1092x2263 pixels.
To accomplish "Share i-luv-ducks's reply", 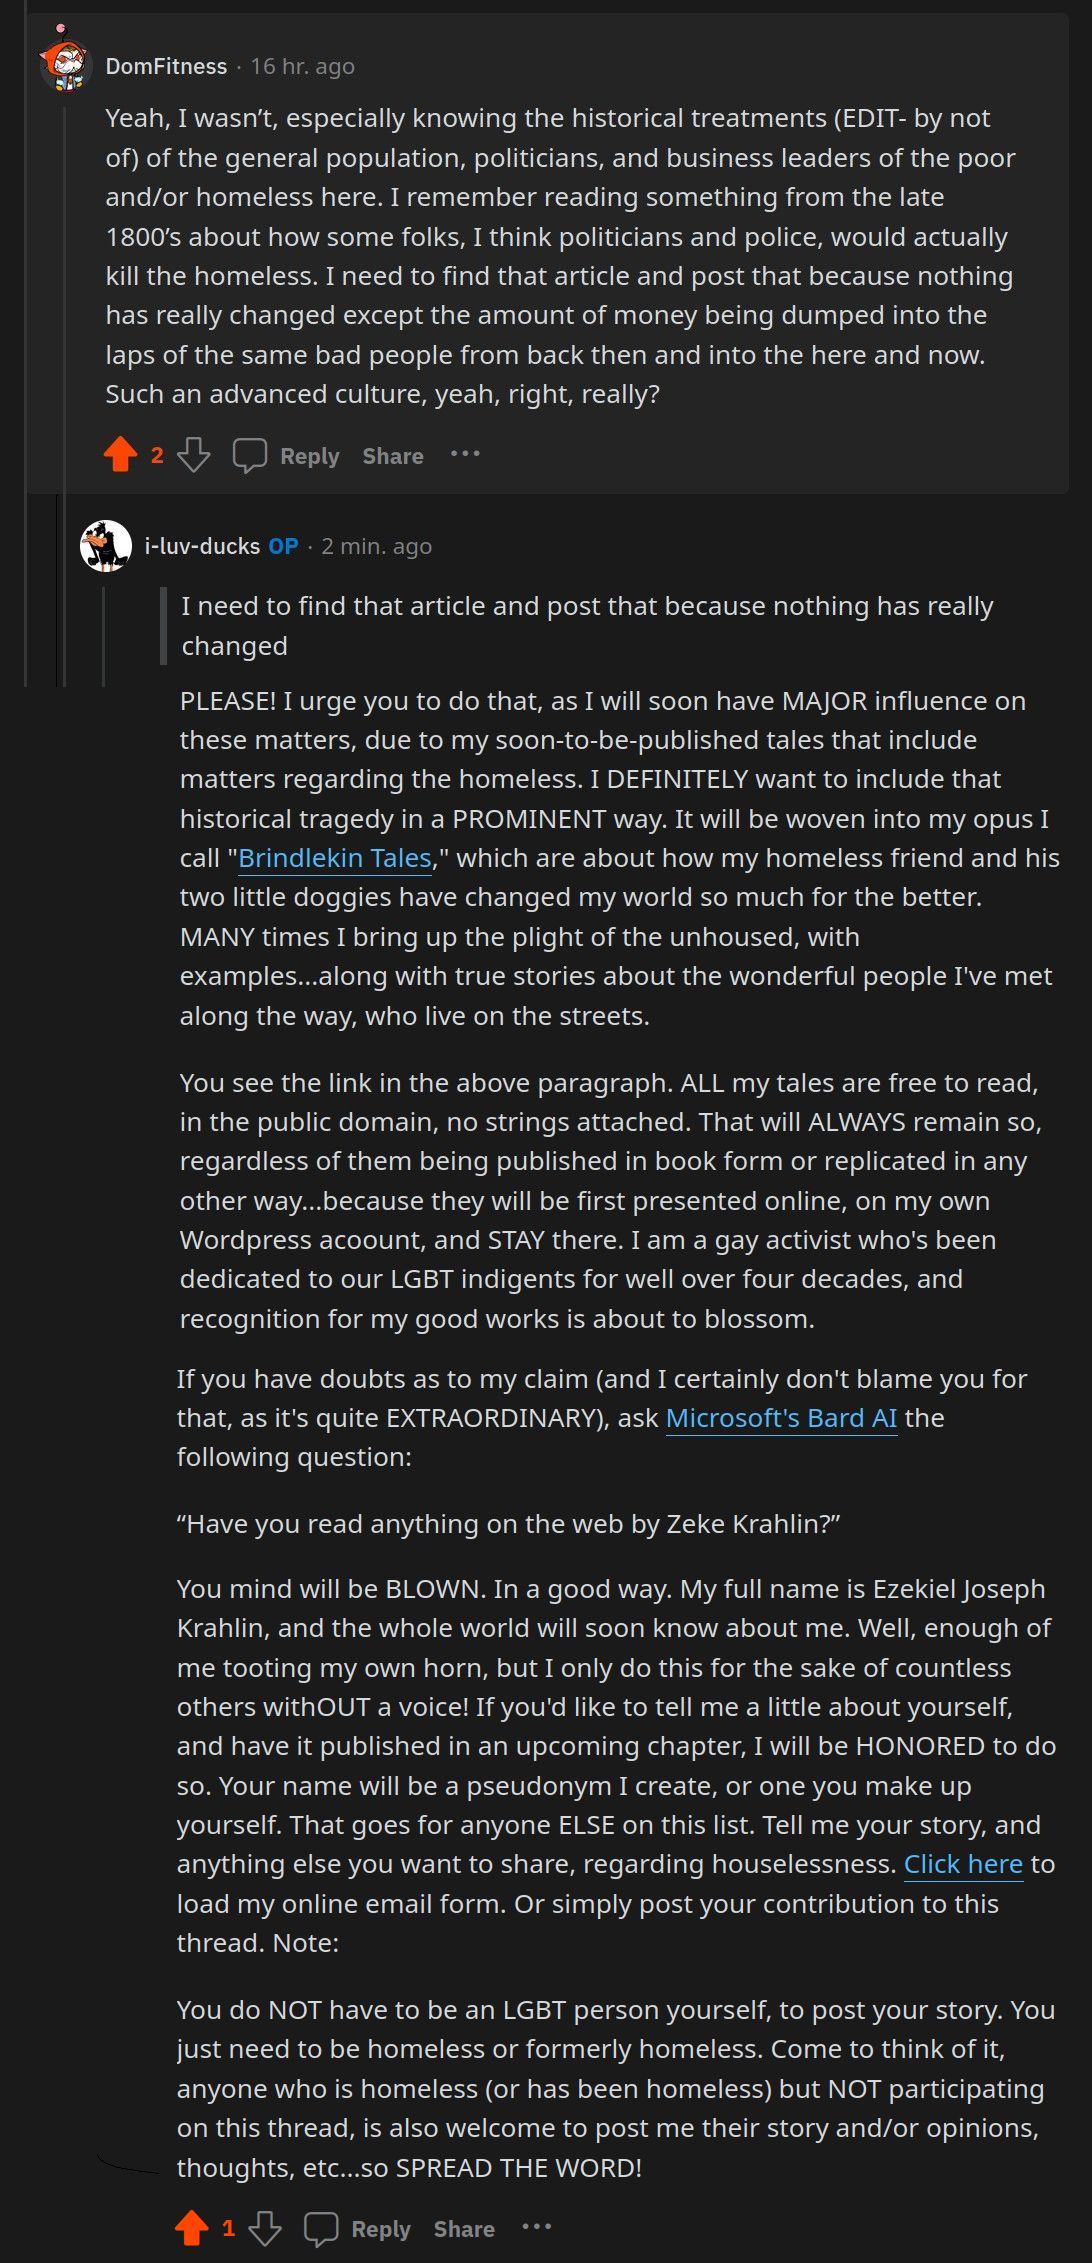I will 464,2229.
